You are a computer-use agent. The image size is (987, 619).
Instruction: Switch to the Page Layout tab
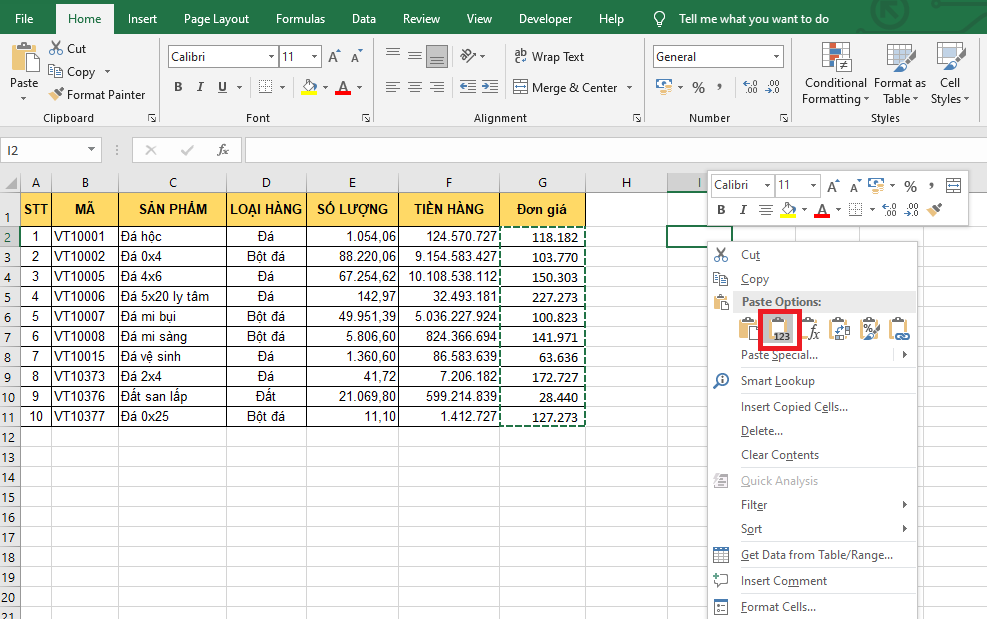(x=217, y=19)
